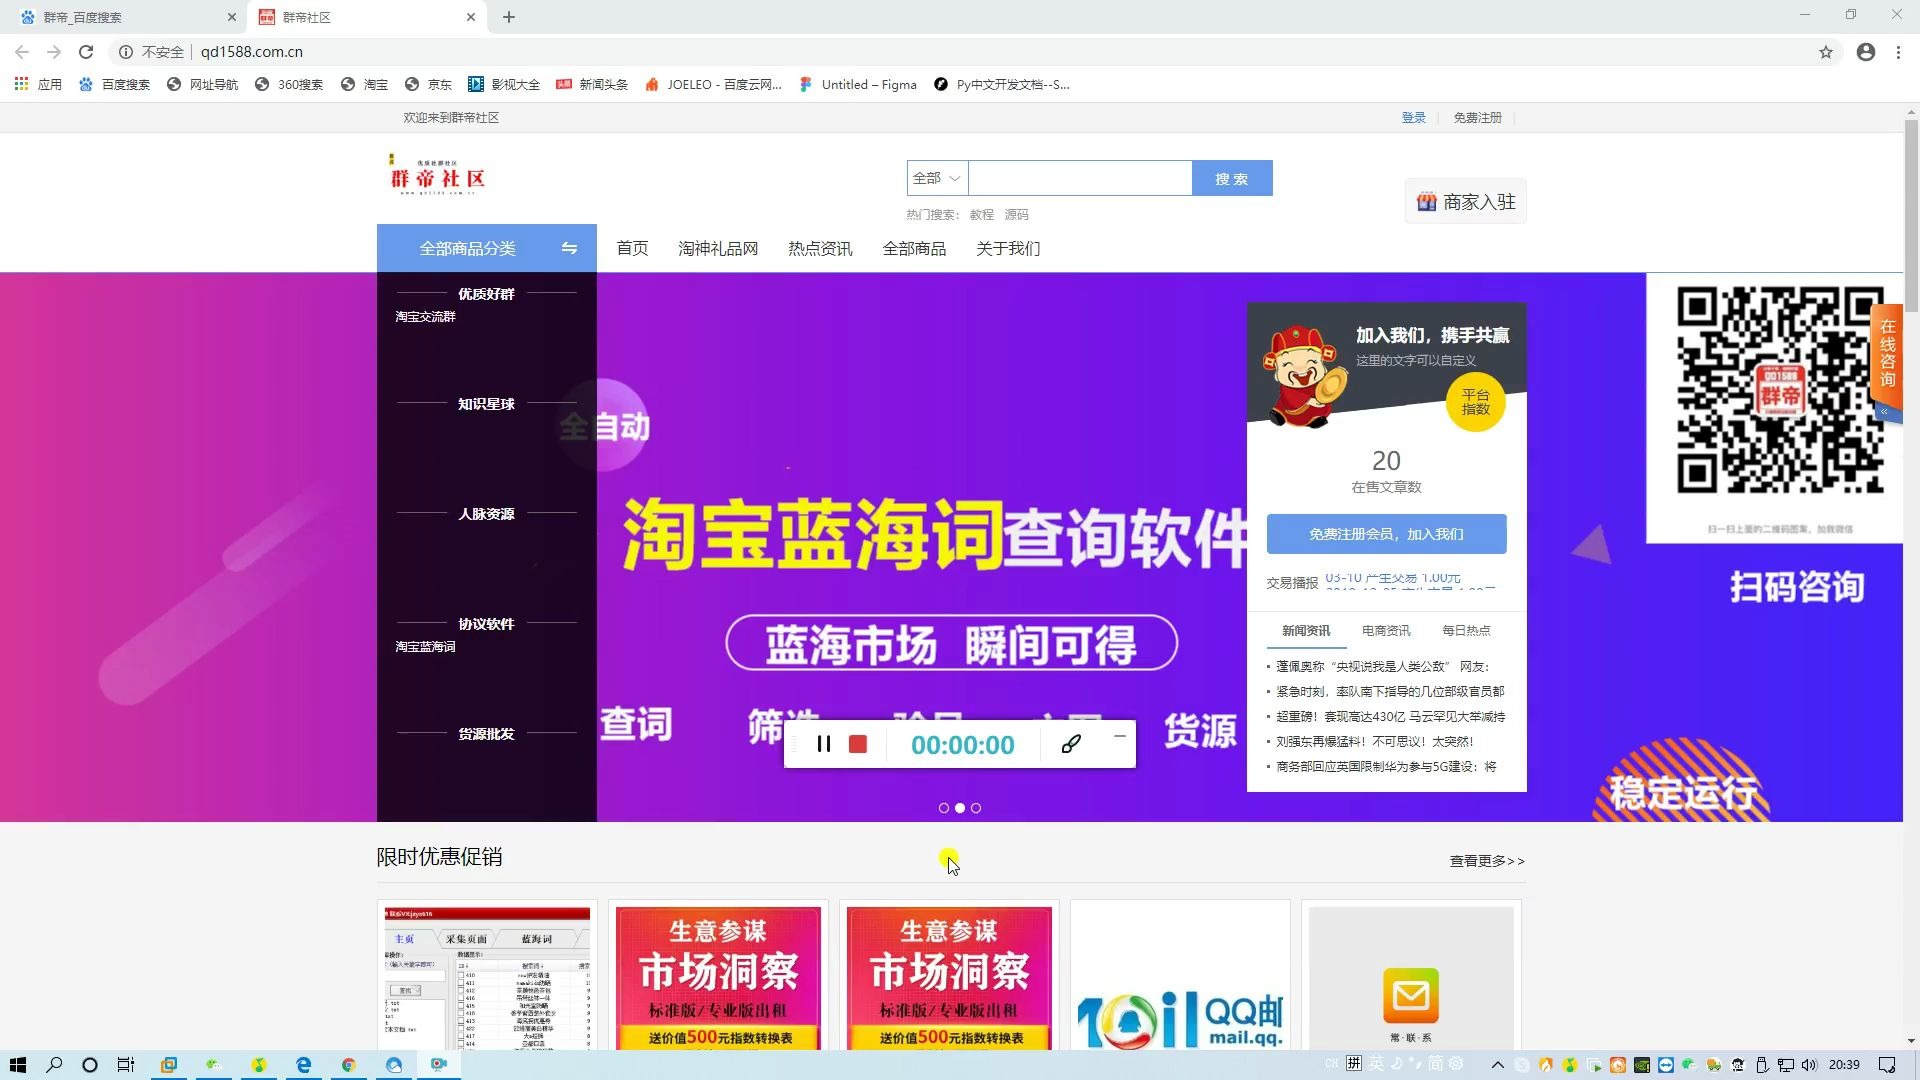Click the 登录 login link
The height and width of the screenshot is (1080, 1920).
(x=1413, y=117)
